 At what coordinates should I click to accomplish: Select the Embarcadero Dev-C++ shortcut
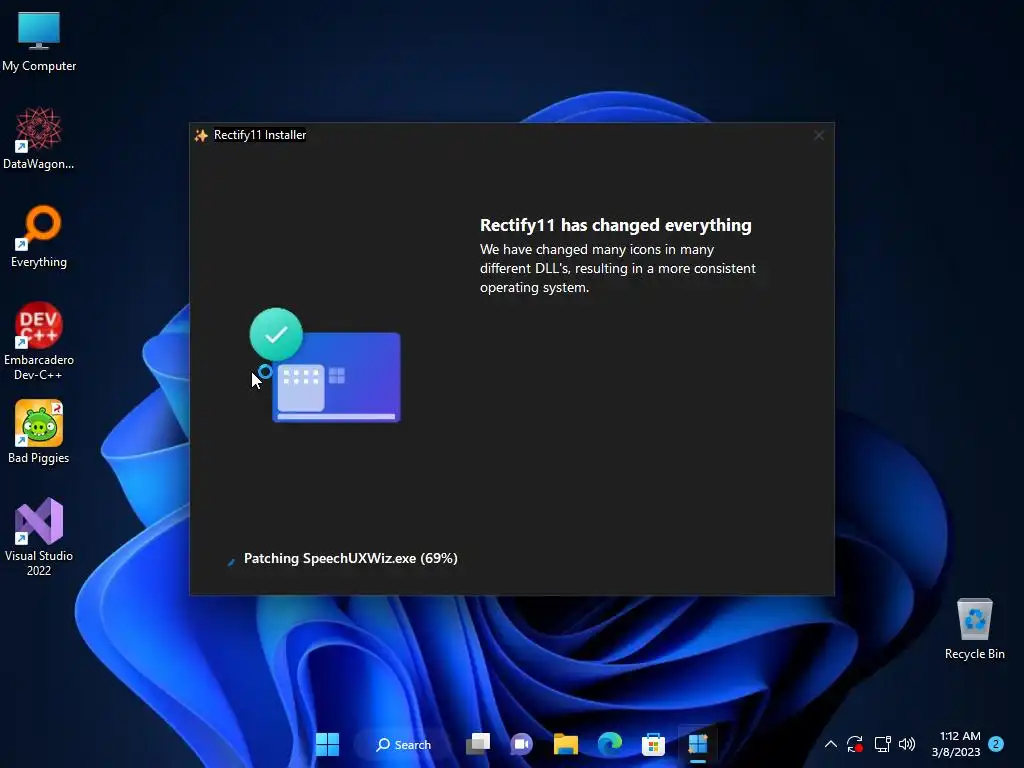(39, 341)
